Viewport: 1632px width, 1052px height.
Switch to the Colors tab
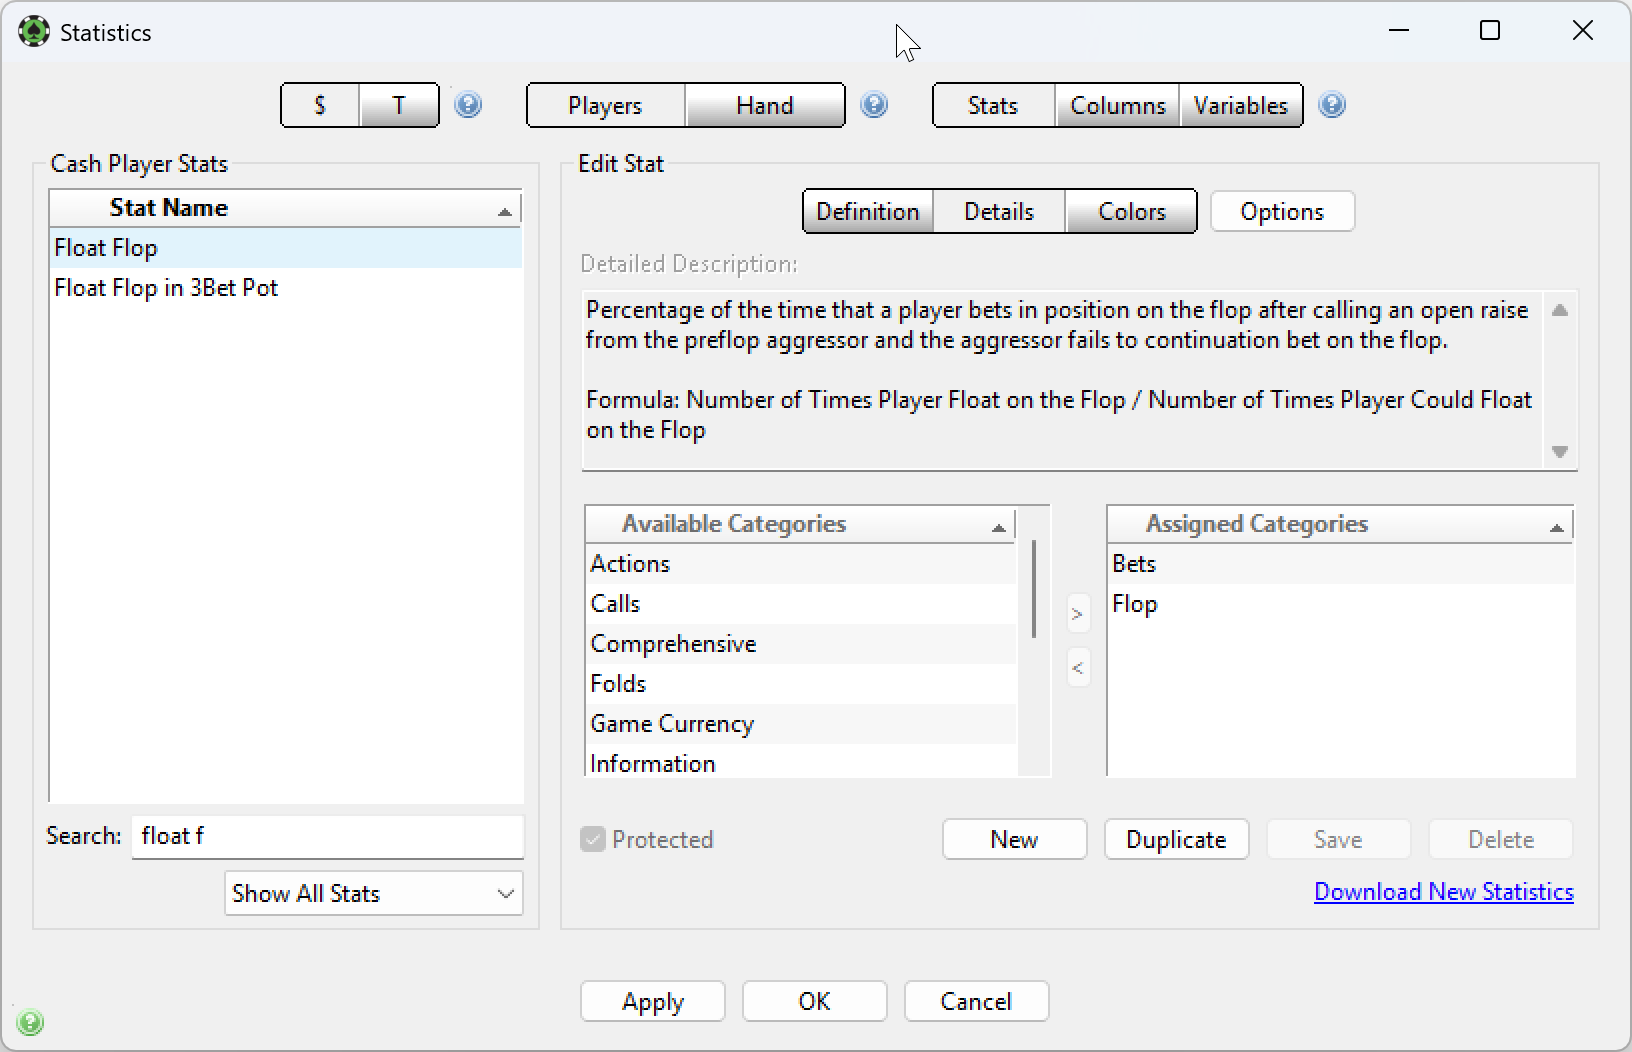(1132, 211)
